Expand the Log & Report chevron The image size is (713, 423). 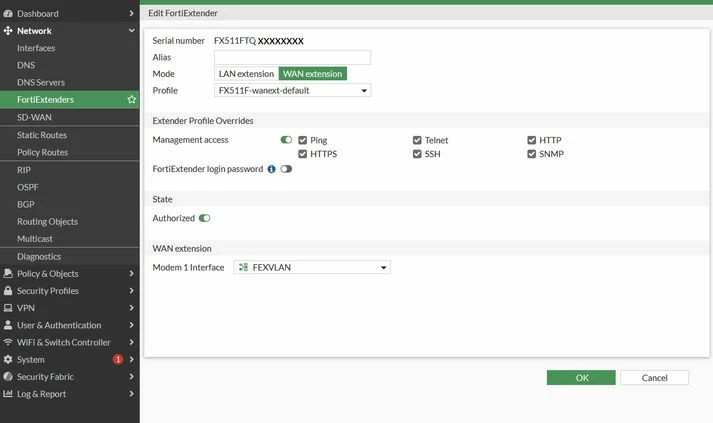pyautogui.click(x=131, y=394)
